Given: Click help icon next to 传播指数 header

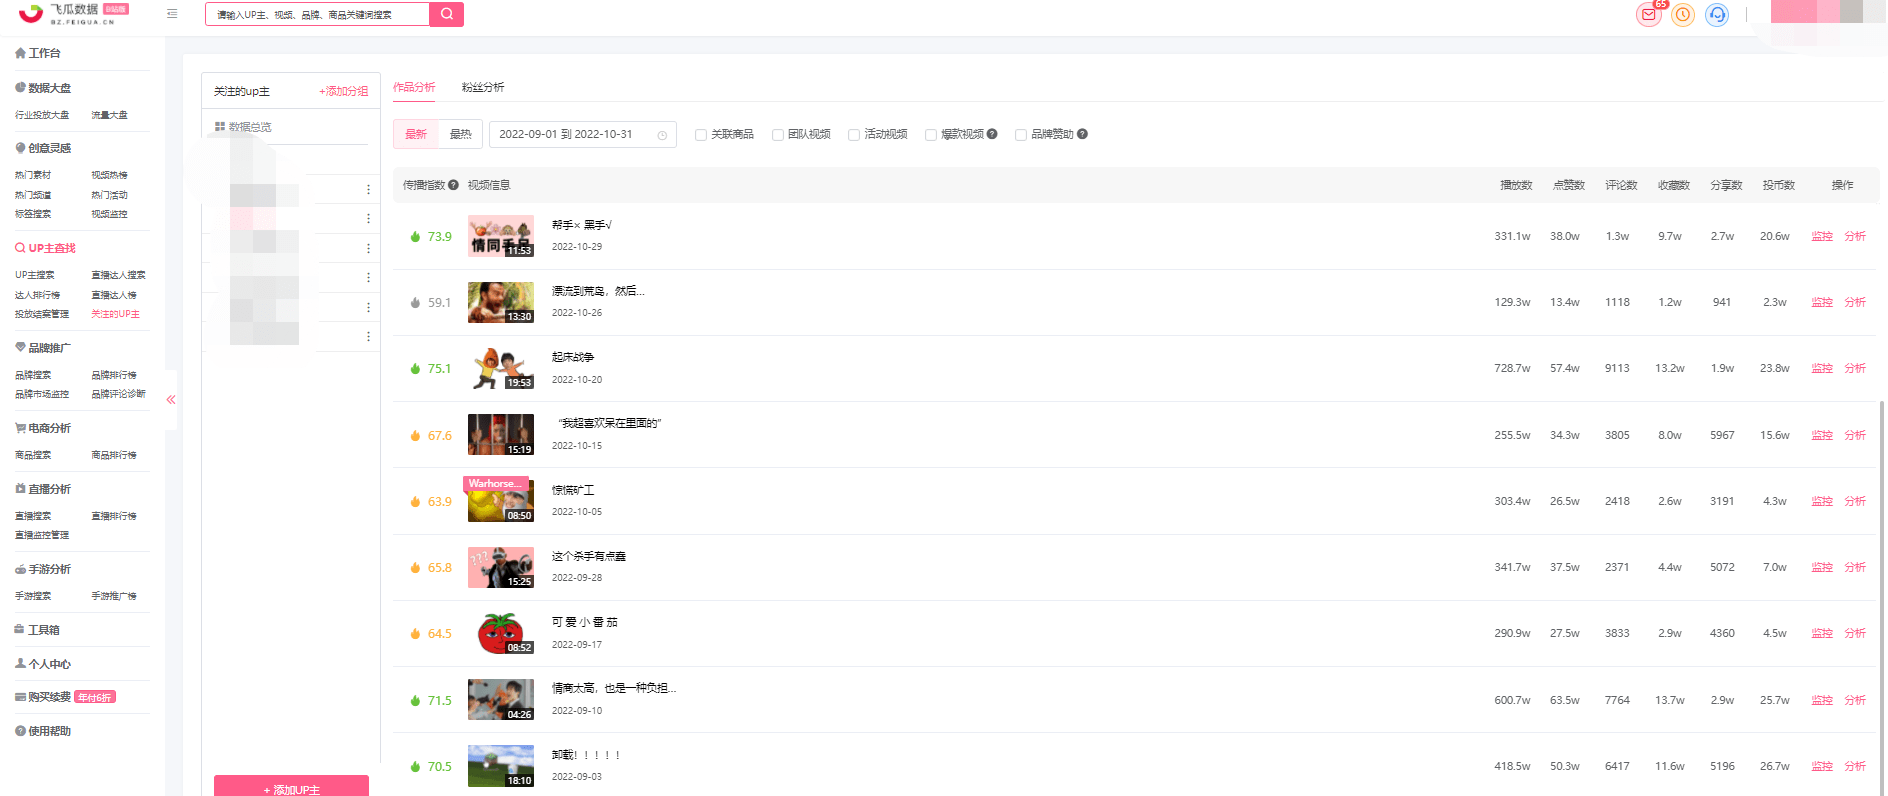Looking at the screenshot, I should 453,185.
